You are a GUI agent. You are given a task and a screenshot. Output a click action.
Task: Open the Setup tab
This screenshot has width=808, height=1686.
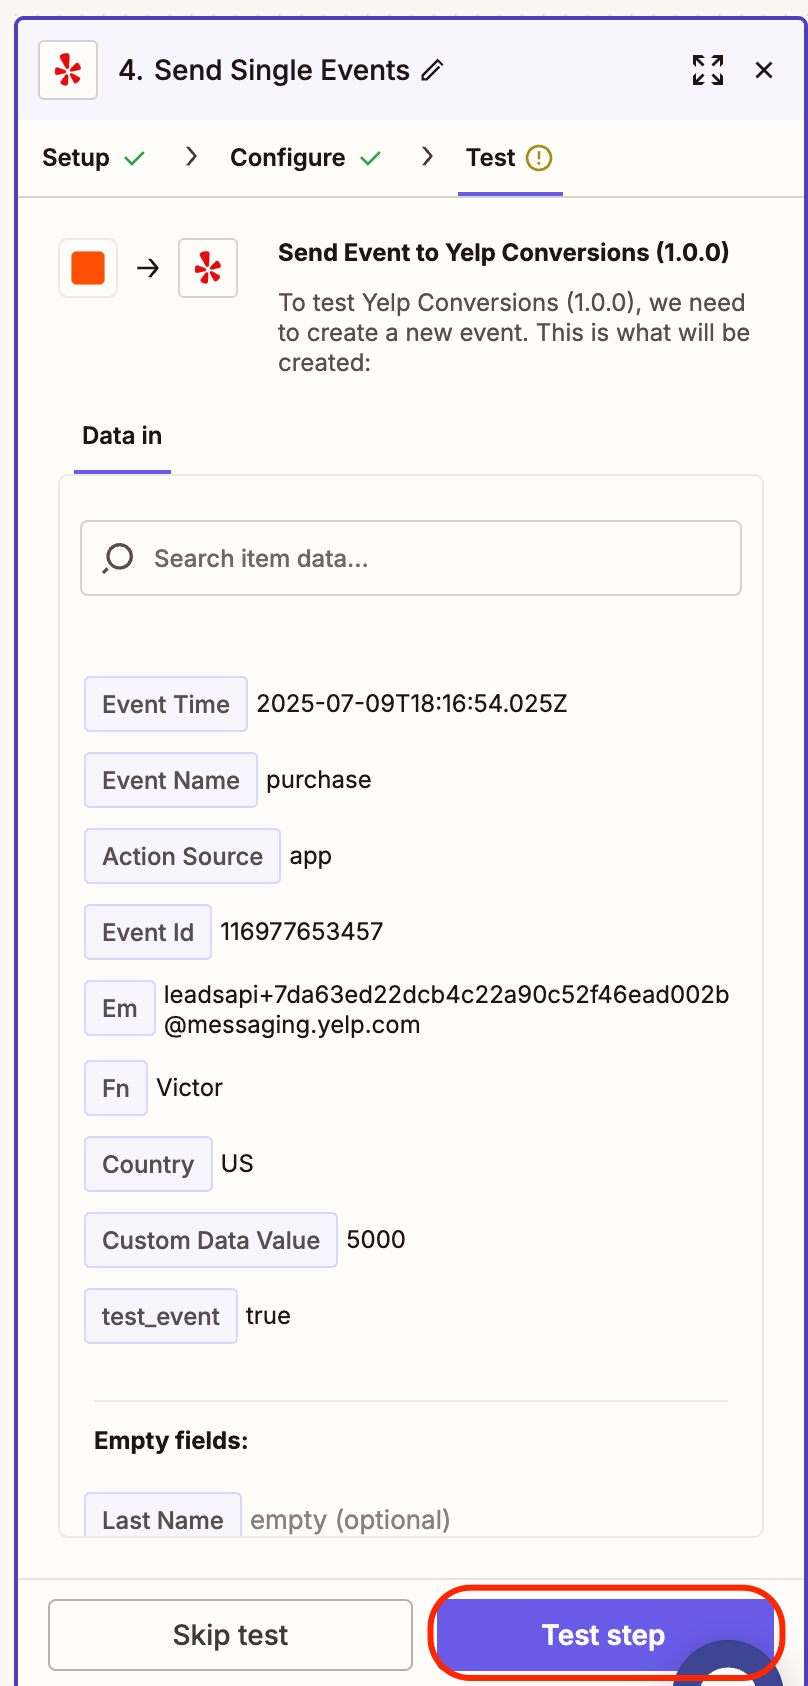(x=76, y=158)
